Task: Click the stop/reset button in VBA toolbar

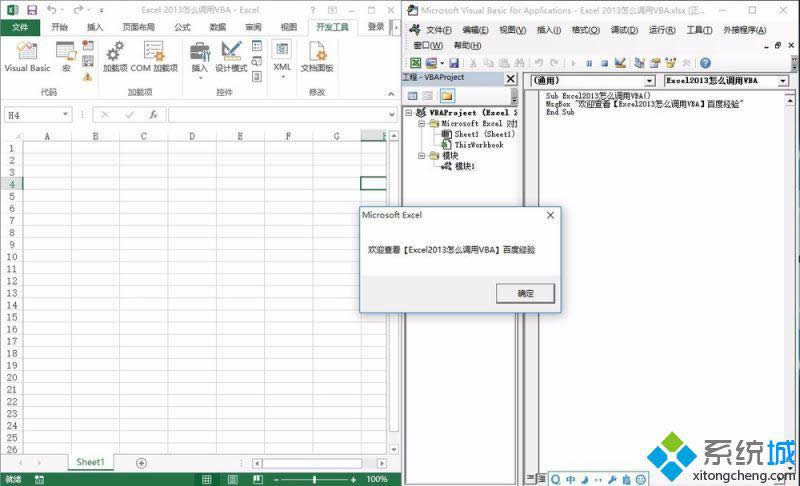Action: (x=604, y=63)
